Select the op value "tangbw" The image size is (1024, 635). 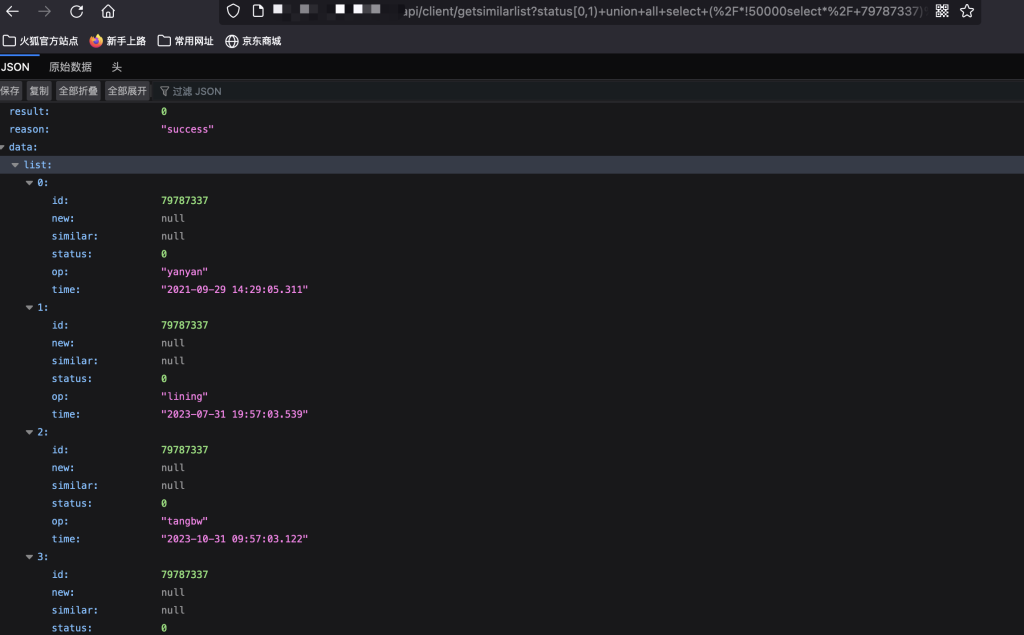coord(184,521)
